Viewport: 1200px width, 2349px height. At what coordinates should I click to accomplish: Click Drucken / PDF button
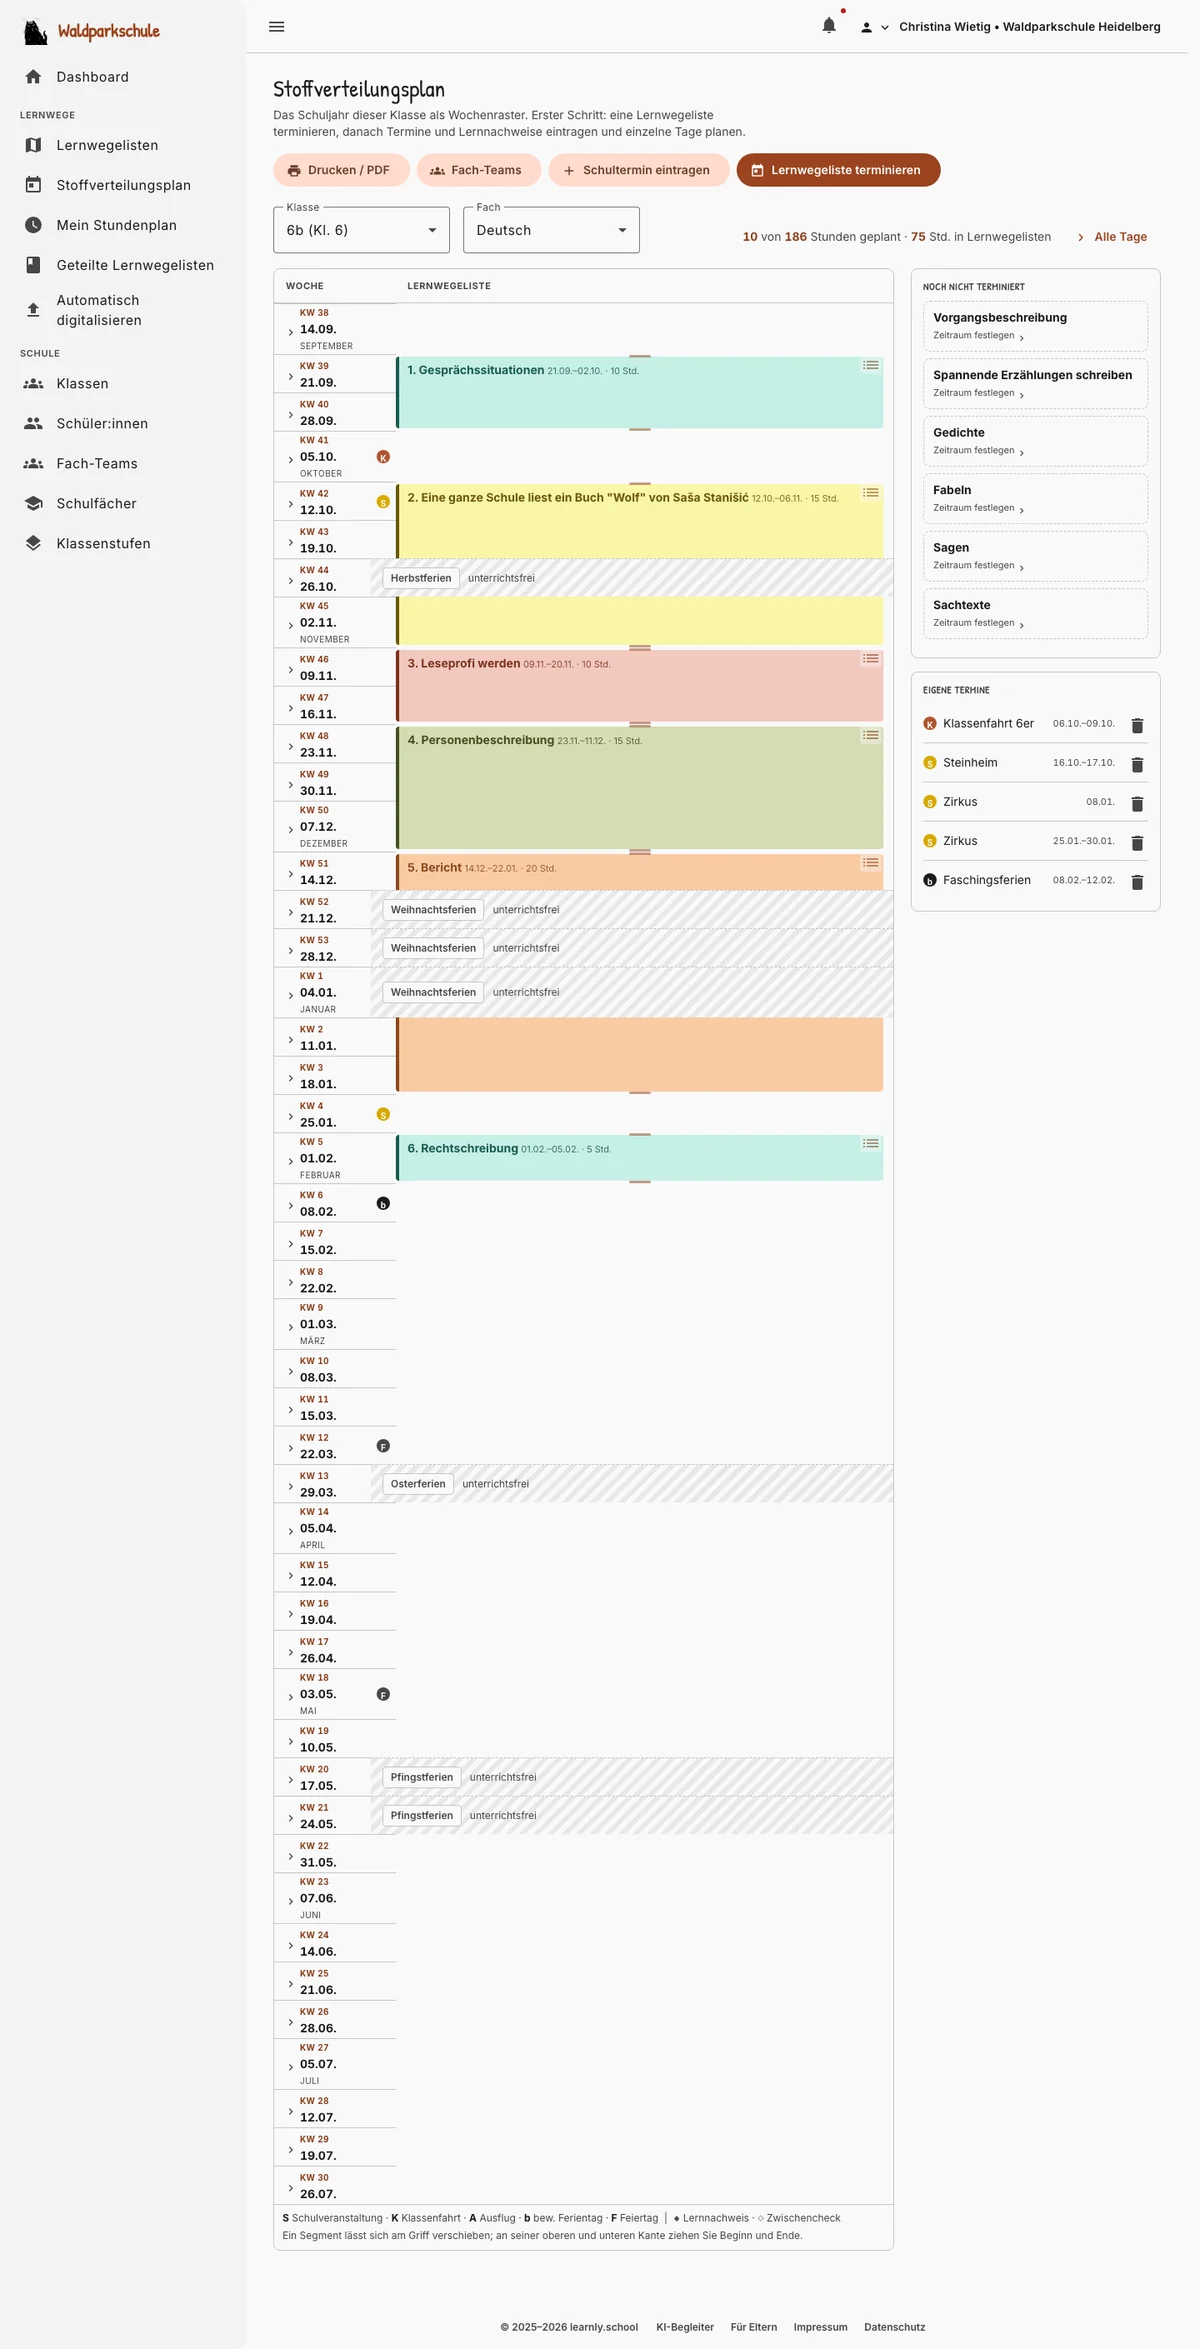point(341,170)
